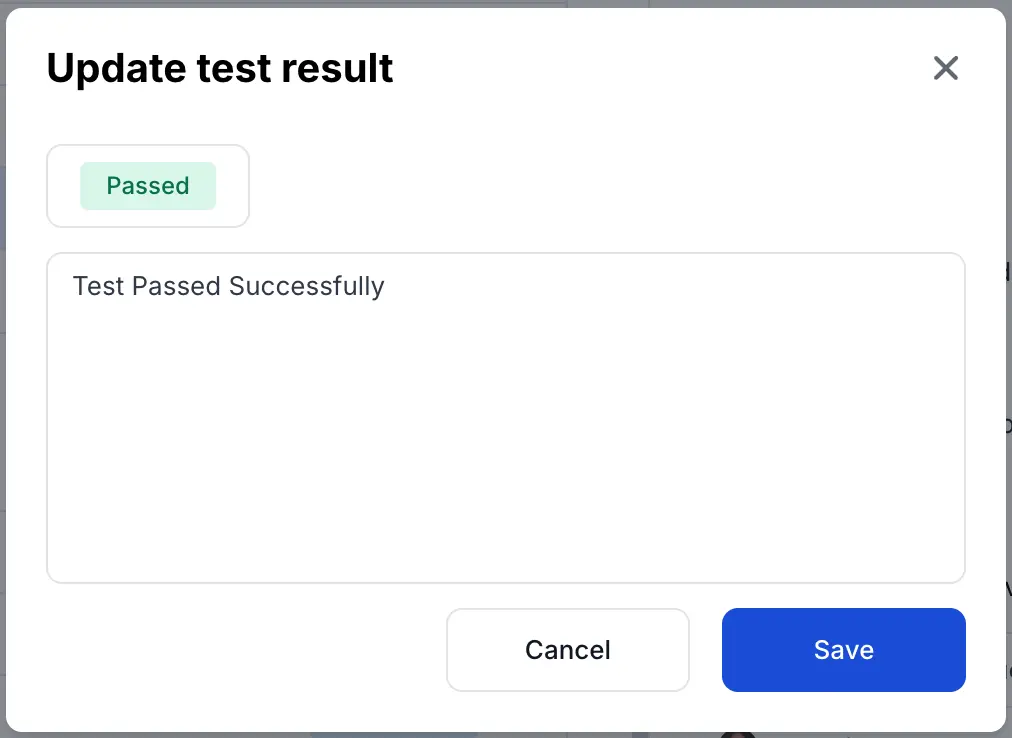This screenshot has height=738, width=1012.
Task: Confirm the Passed result with Save
Action: coord(843,650)
